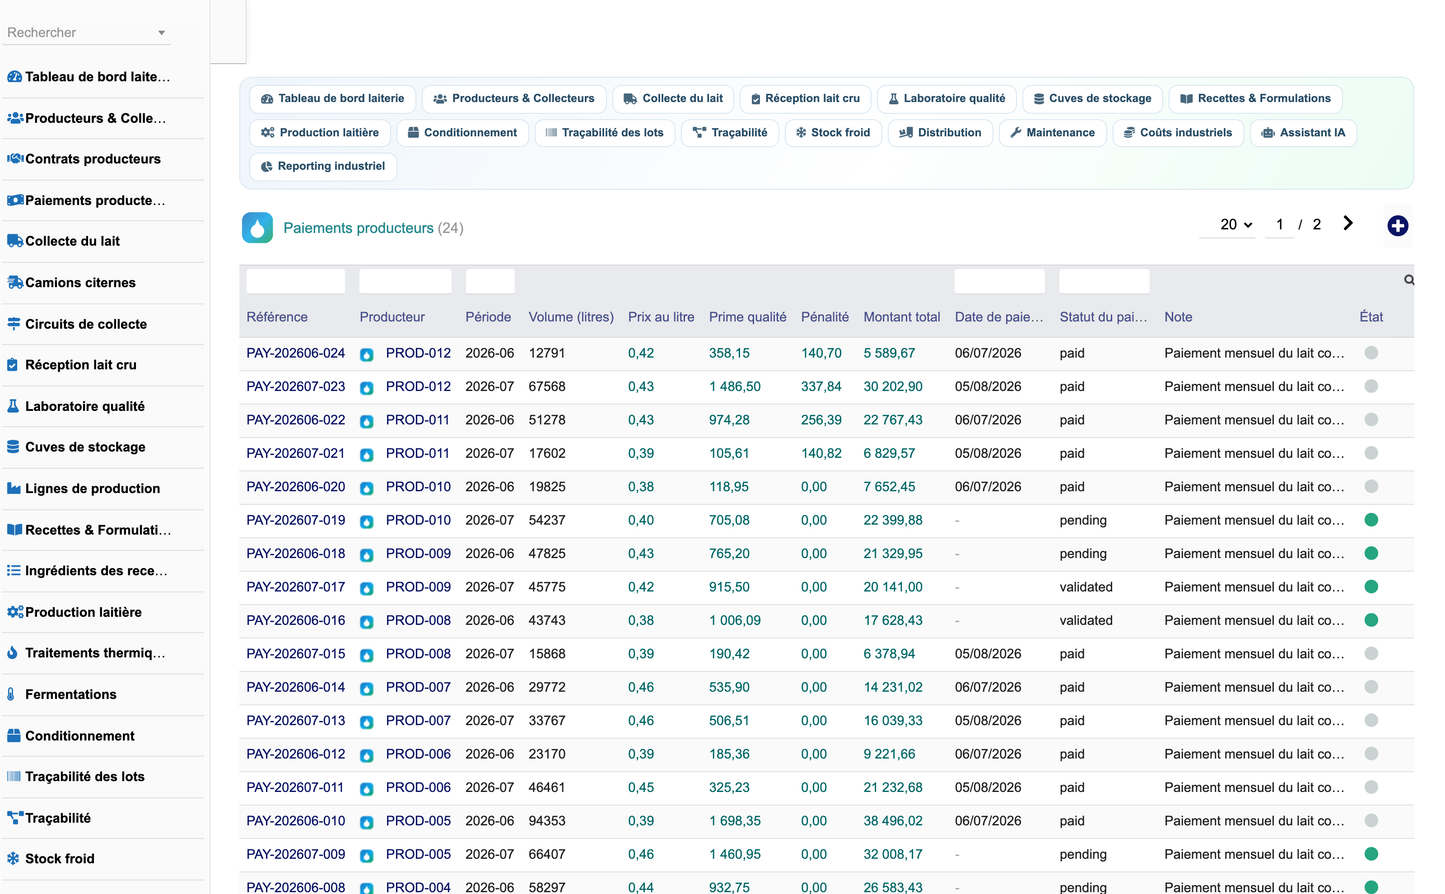Open payment PAY-202606-020 link
This screenshot has width=1445, height=894.
point(296,487)
